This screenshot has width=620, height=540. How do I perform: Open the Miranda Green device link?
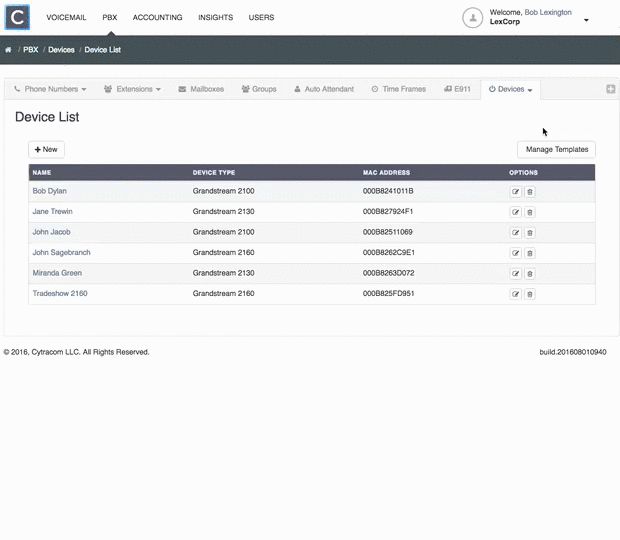coord(57,273)
